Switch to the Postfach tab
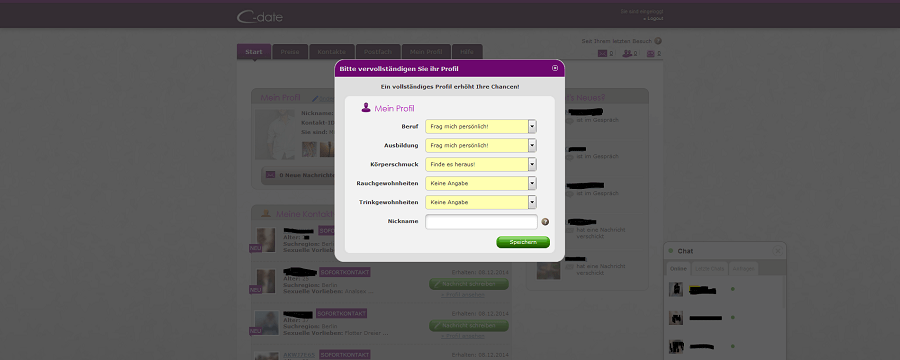 (378, 52)
